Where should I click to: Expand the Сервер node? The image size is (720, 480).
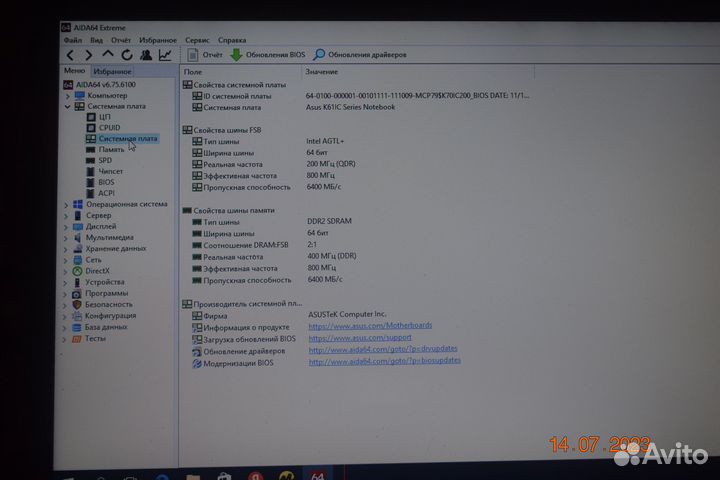pyautogui.click(x=66, y=216)
